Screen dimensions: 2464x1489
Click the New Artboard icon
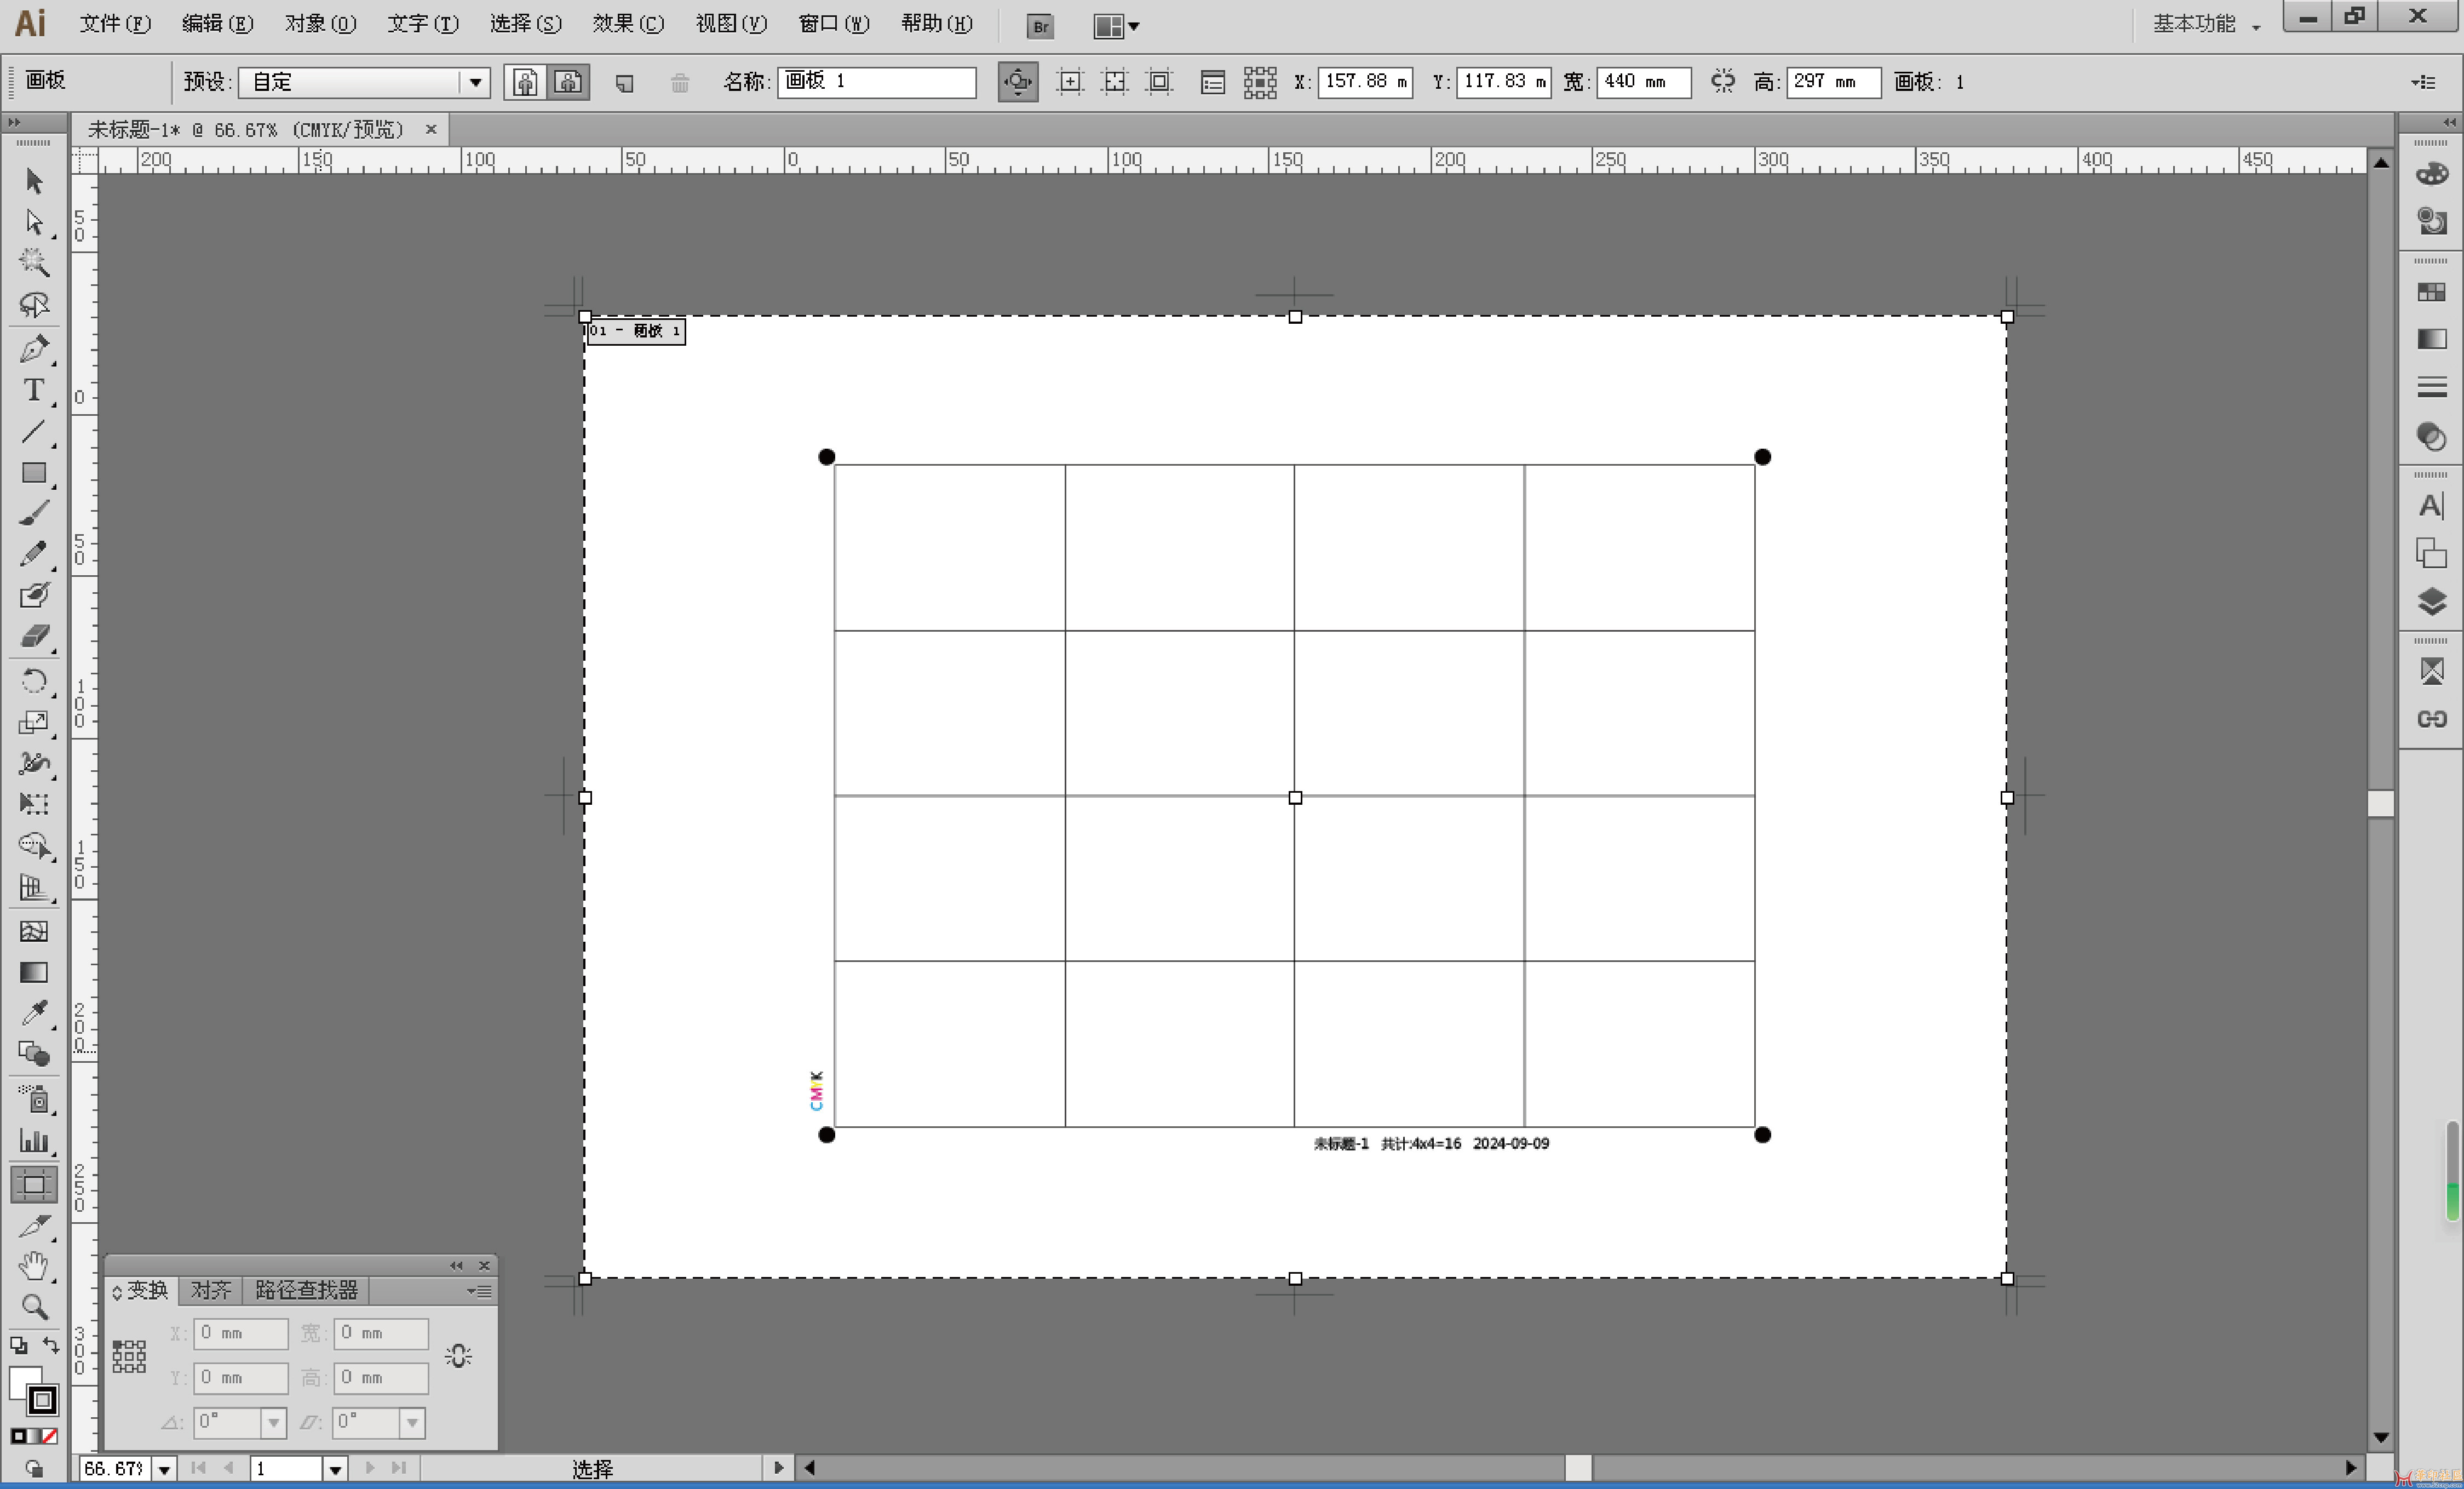pos(624,82)
